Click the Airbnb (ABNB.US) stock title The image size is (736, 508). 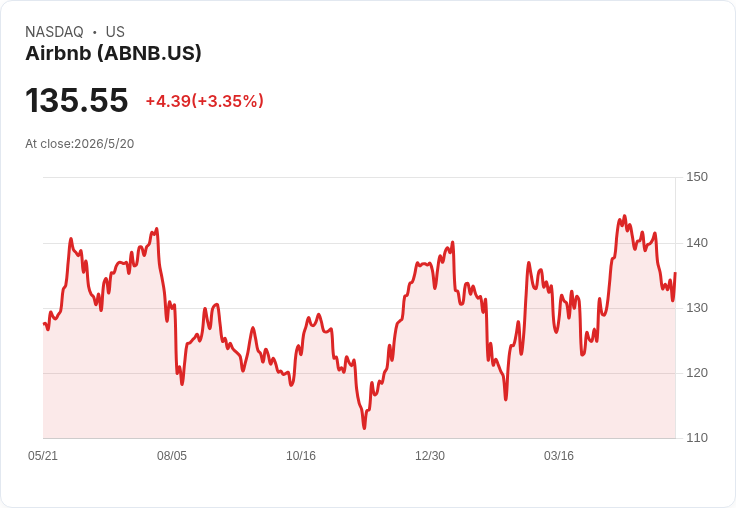coord(113,53)
